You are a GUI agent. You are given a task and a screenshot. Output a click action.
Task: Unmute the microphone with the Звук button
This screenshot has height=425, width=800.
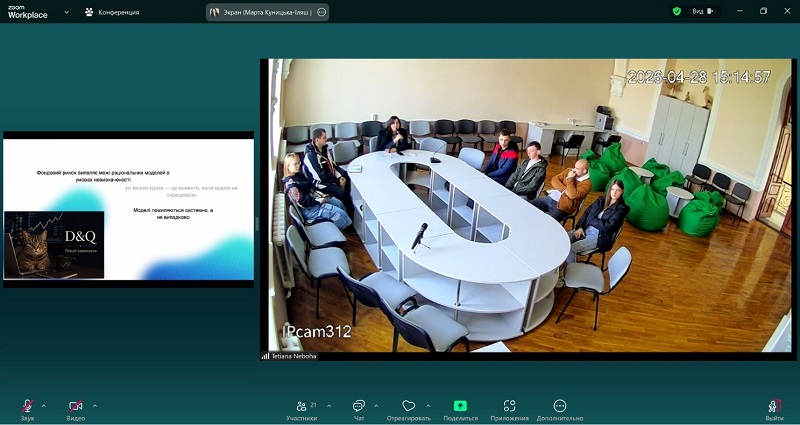(x=28, y=410)
